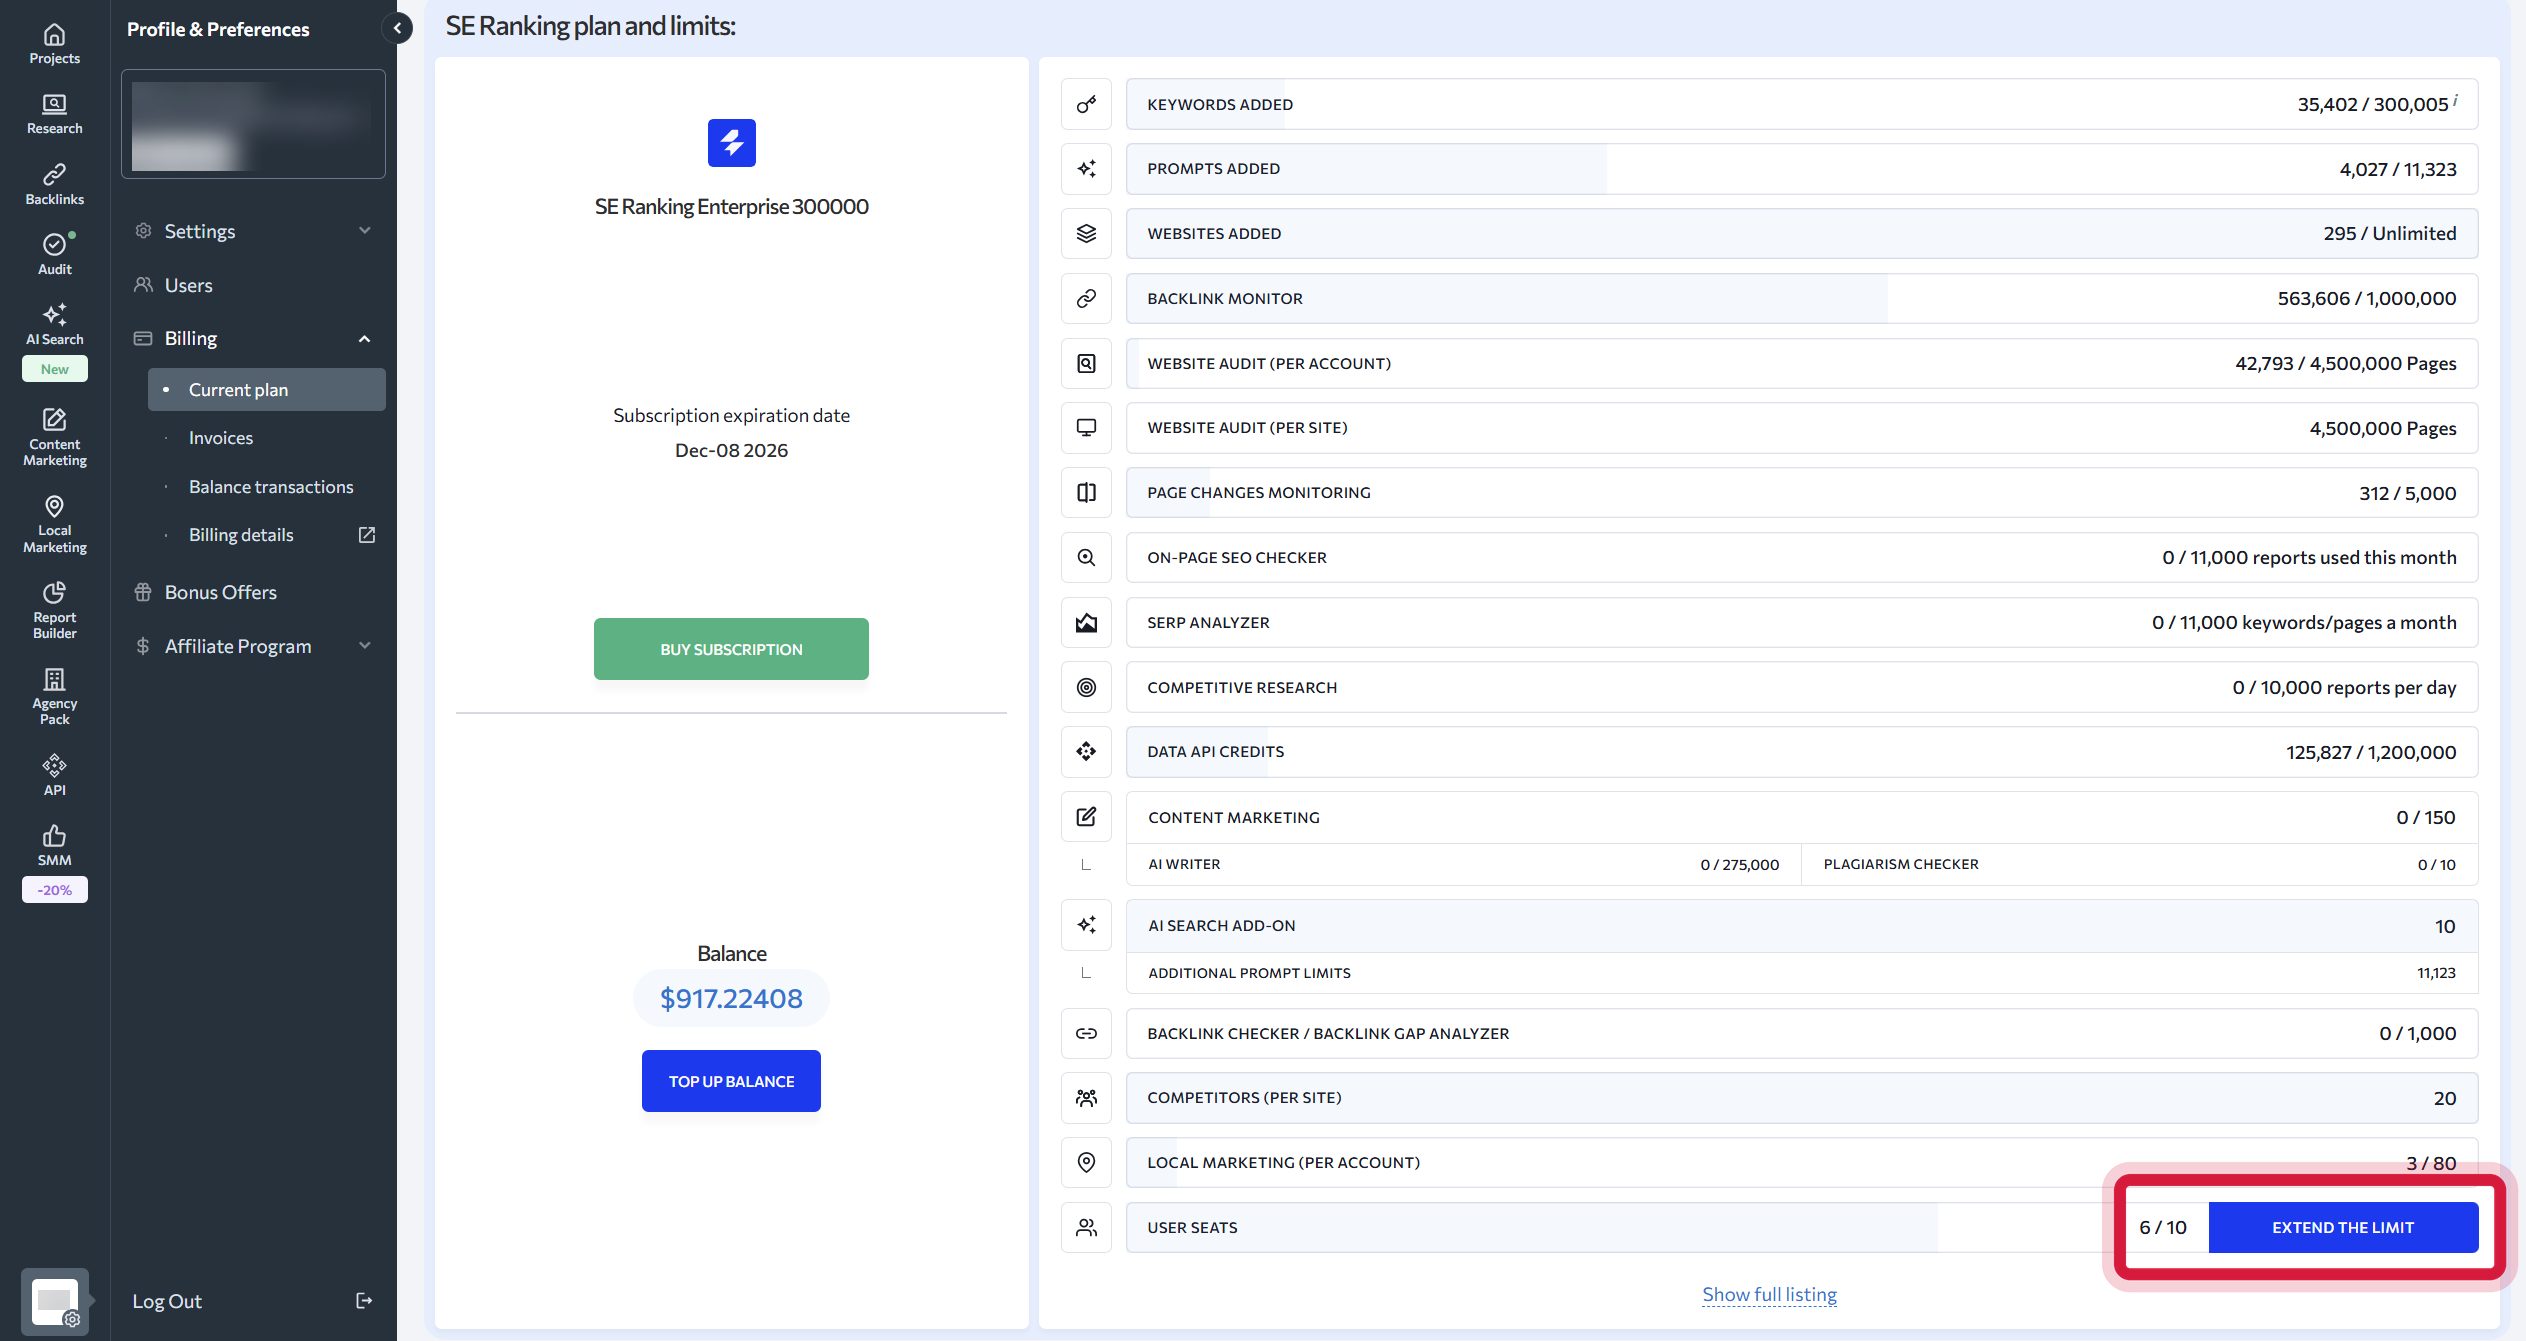Click the Prompts Added usage bar
Viewport: 2526px width, 1341px height.
[x=1802, y=169]
